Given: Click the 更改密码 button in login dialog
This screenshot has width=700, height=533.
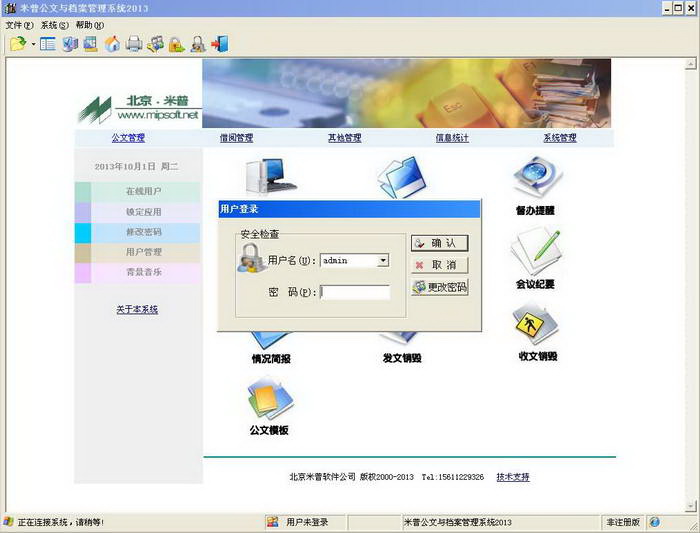Looking at the screenshot, I should click(439, 287).
